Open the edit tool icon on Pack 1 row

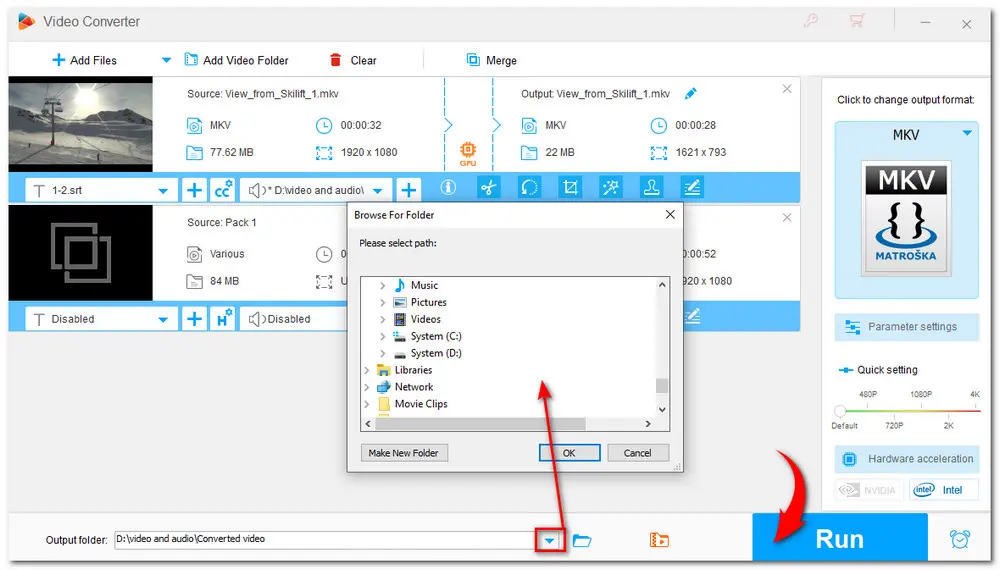(692, 316)
